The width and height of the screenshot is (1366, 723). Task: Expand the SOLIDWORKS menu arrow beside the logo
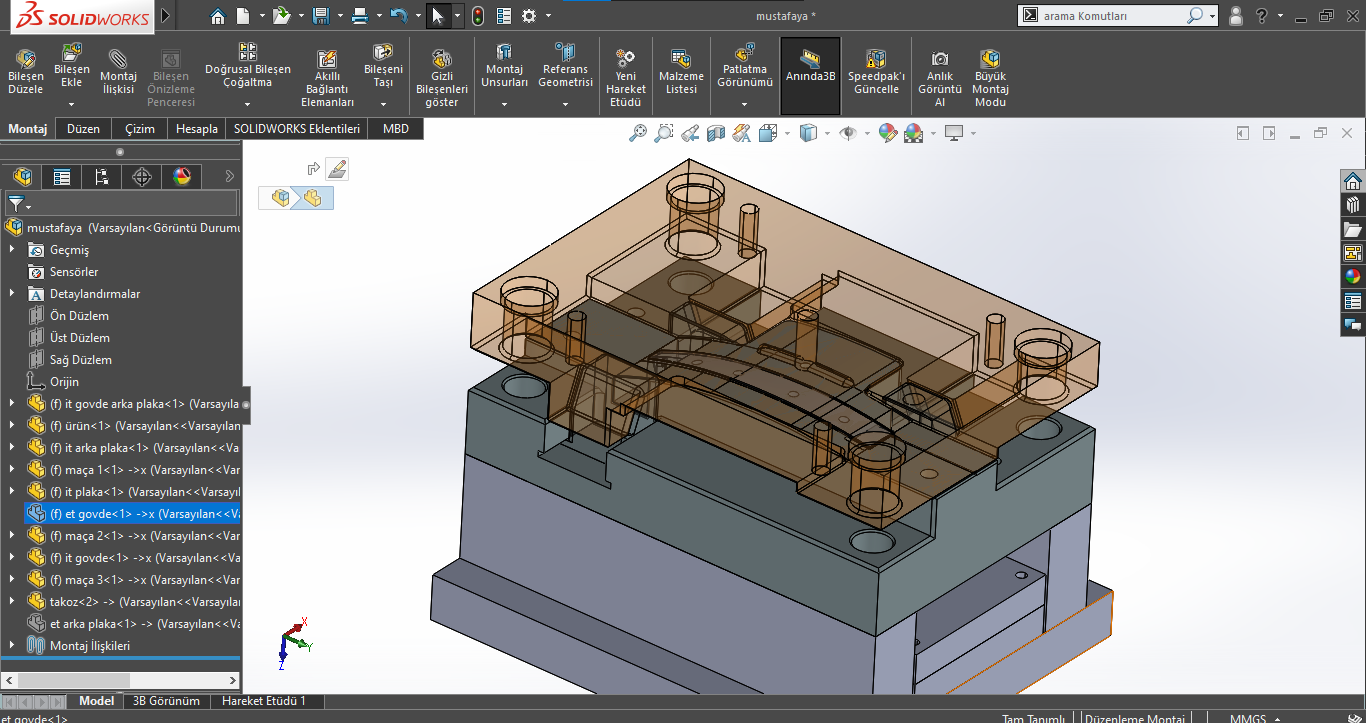(x=165, y=17)
